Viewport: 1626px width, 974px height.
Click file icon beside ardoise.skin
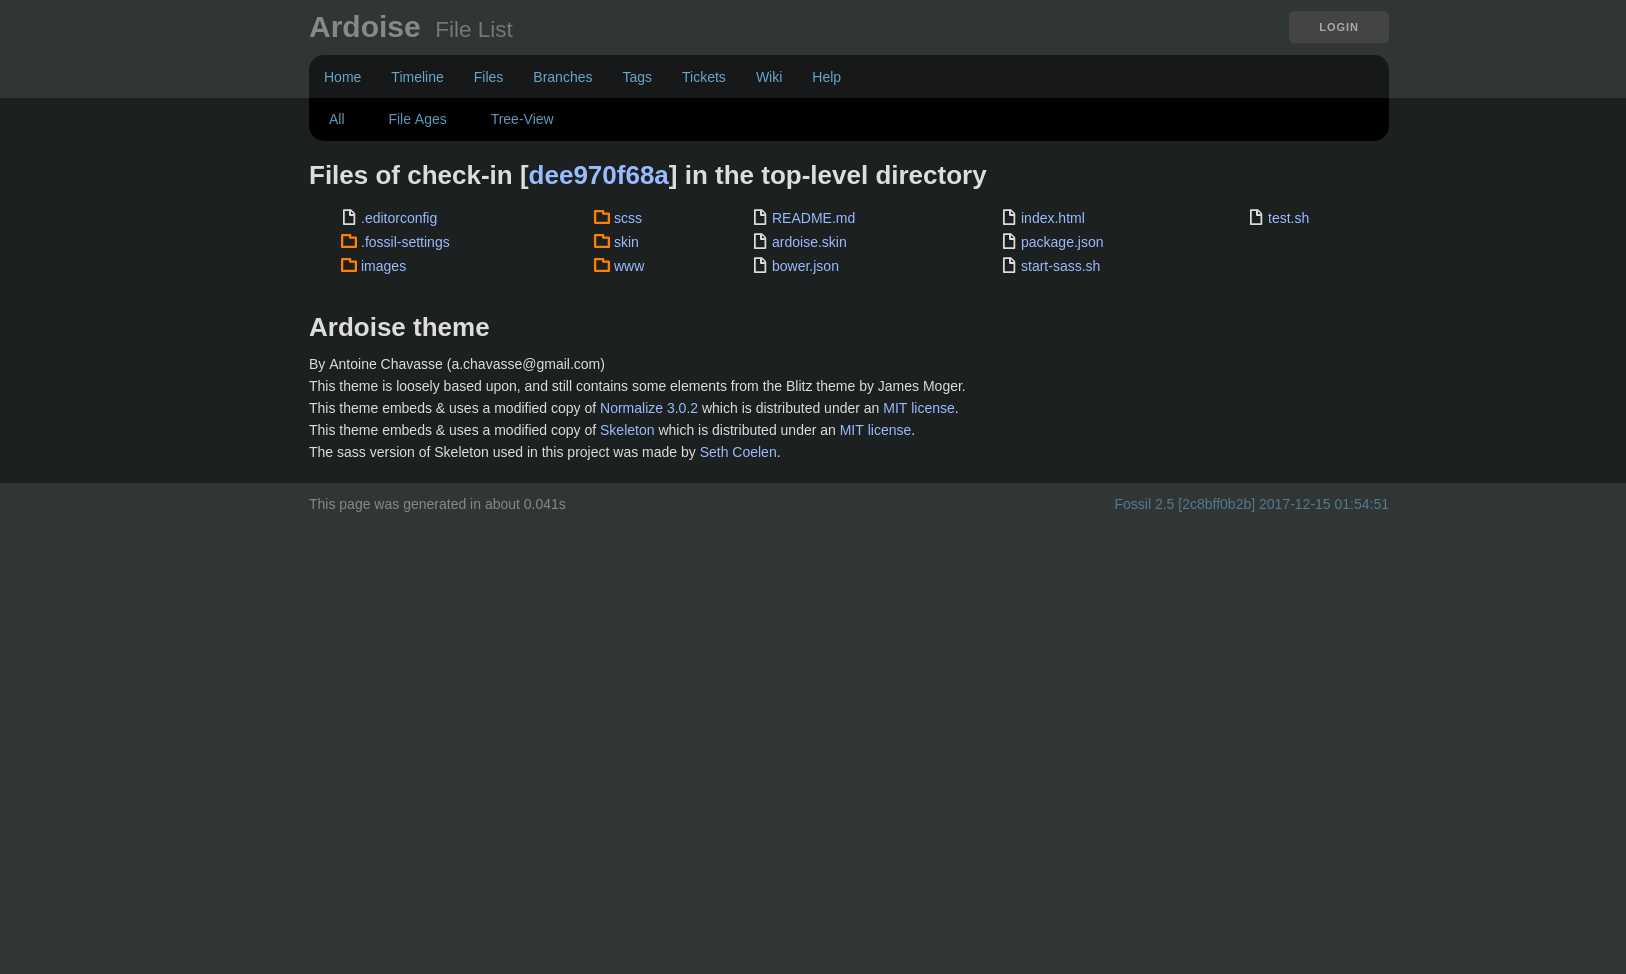[760, 241]
